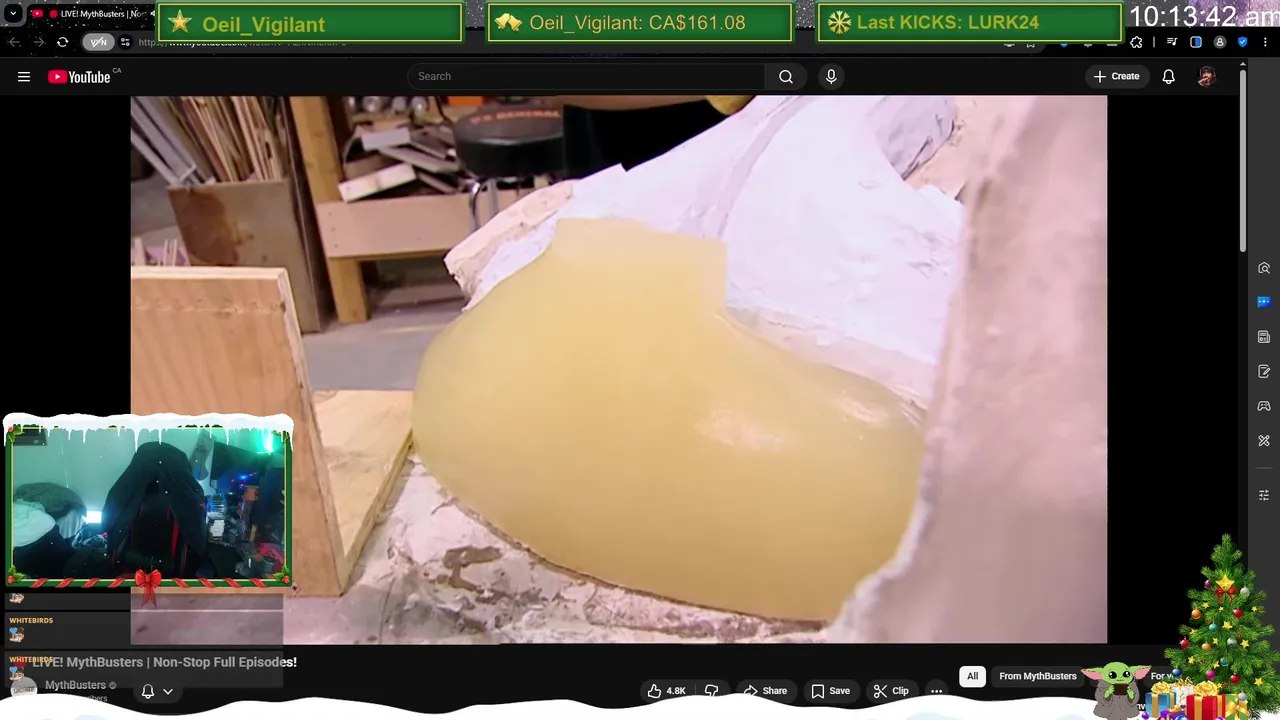Image resolution: width=1280 pixels, height=720 pixels.
Task: Open the tab search dropdown arrow
Action: coord(13,14)
